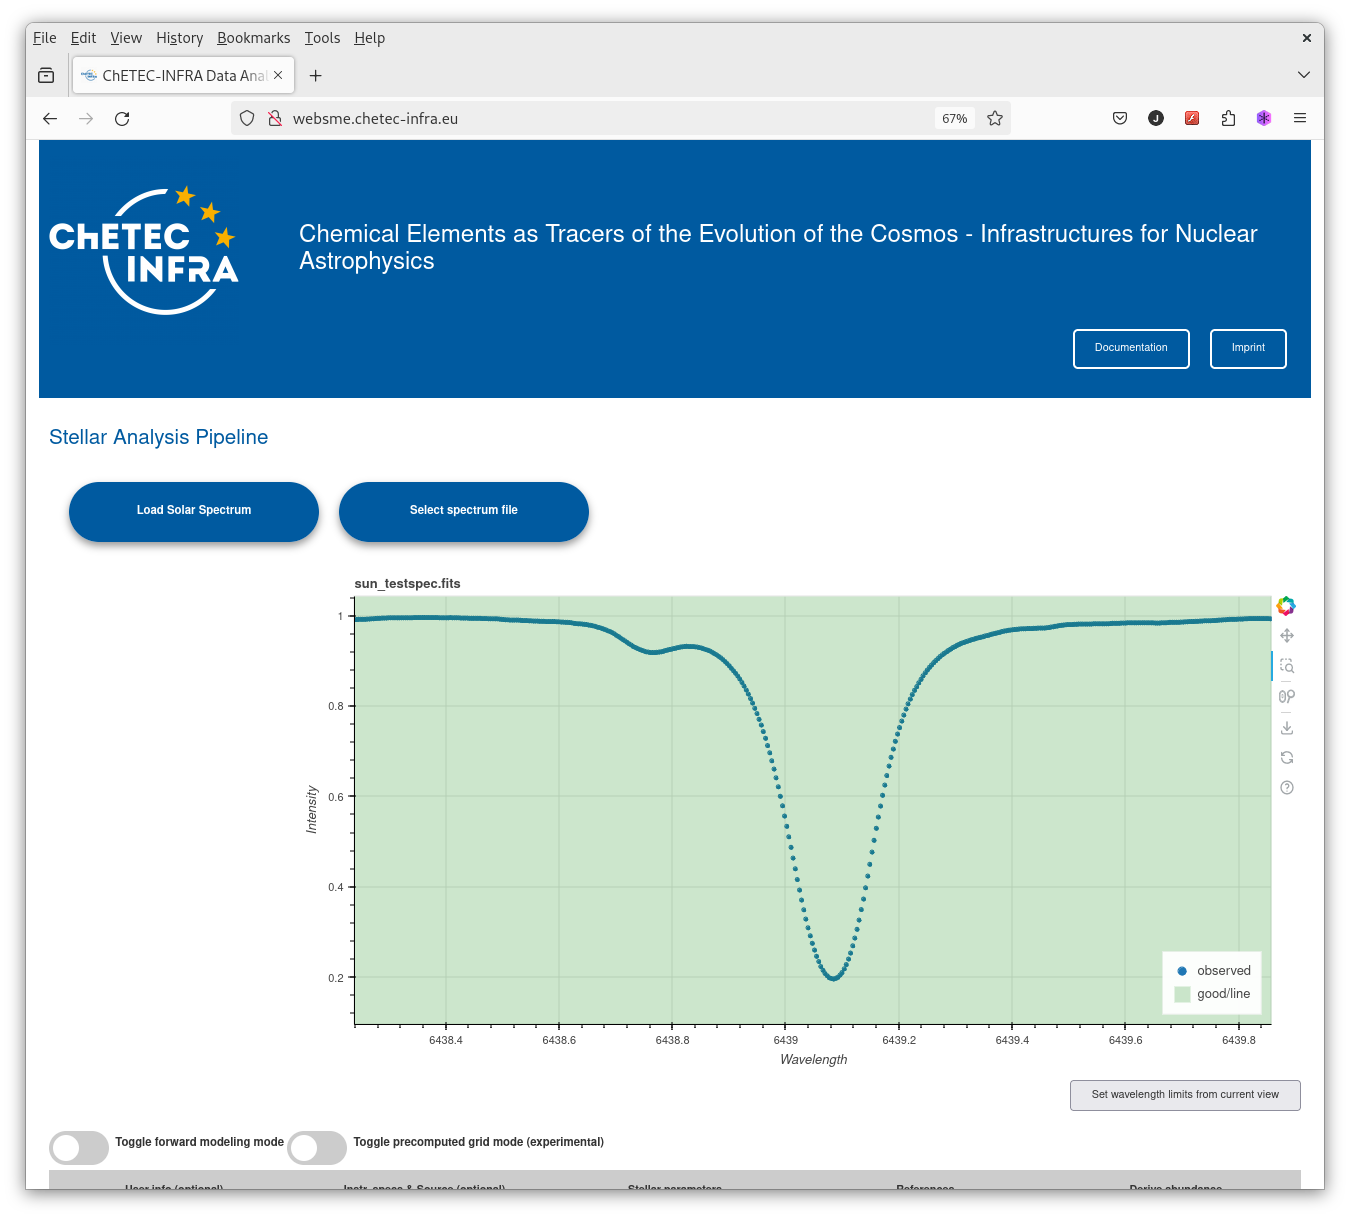Open the Tools menu

322,38
